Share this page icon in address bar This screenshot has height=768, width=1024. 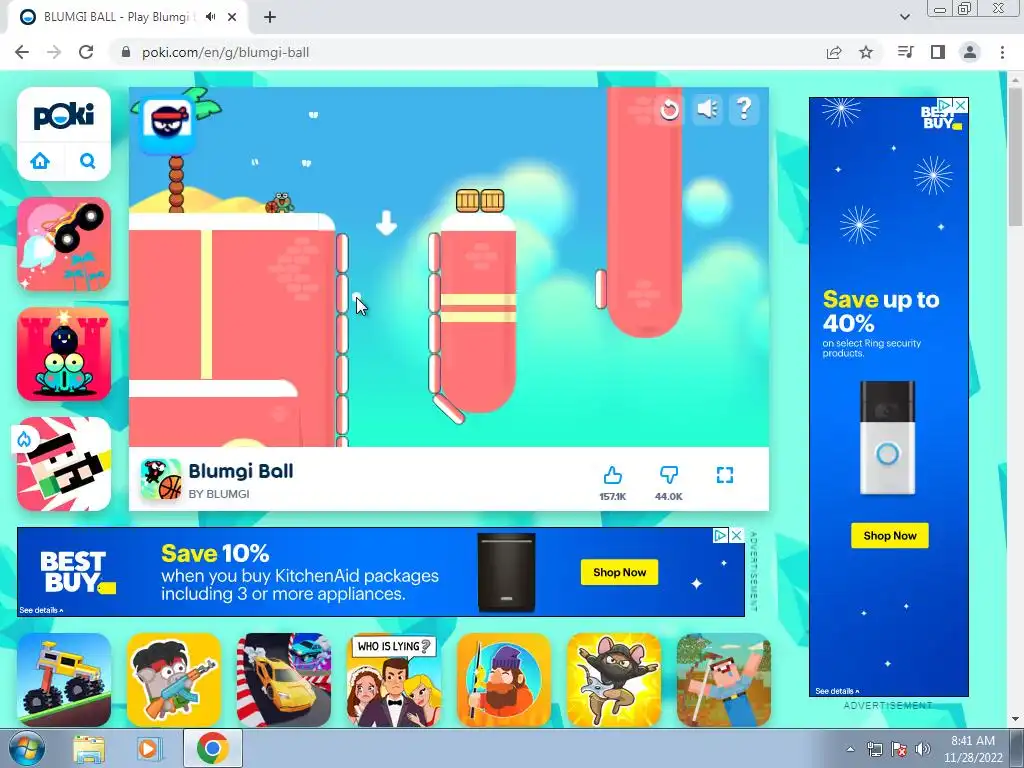click(834, 52)
